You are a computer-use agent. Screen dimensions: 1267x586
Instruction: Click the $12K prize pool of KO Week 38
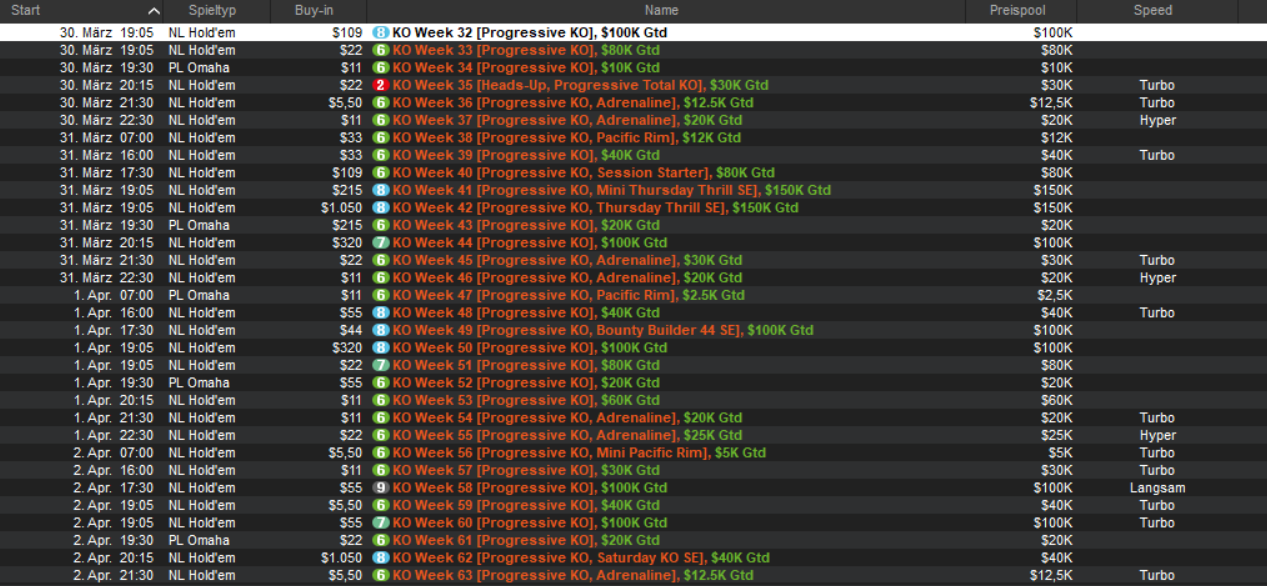(1057, 138)
